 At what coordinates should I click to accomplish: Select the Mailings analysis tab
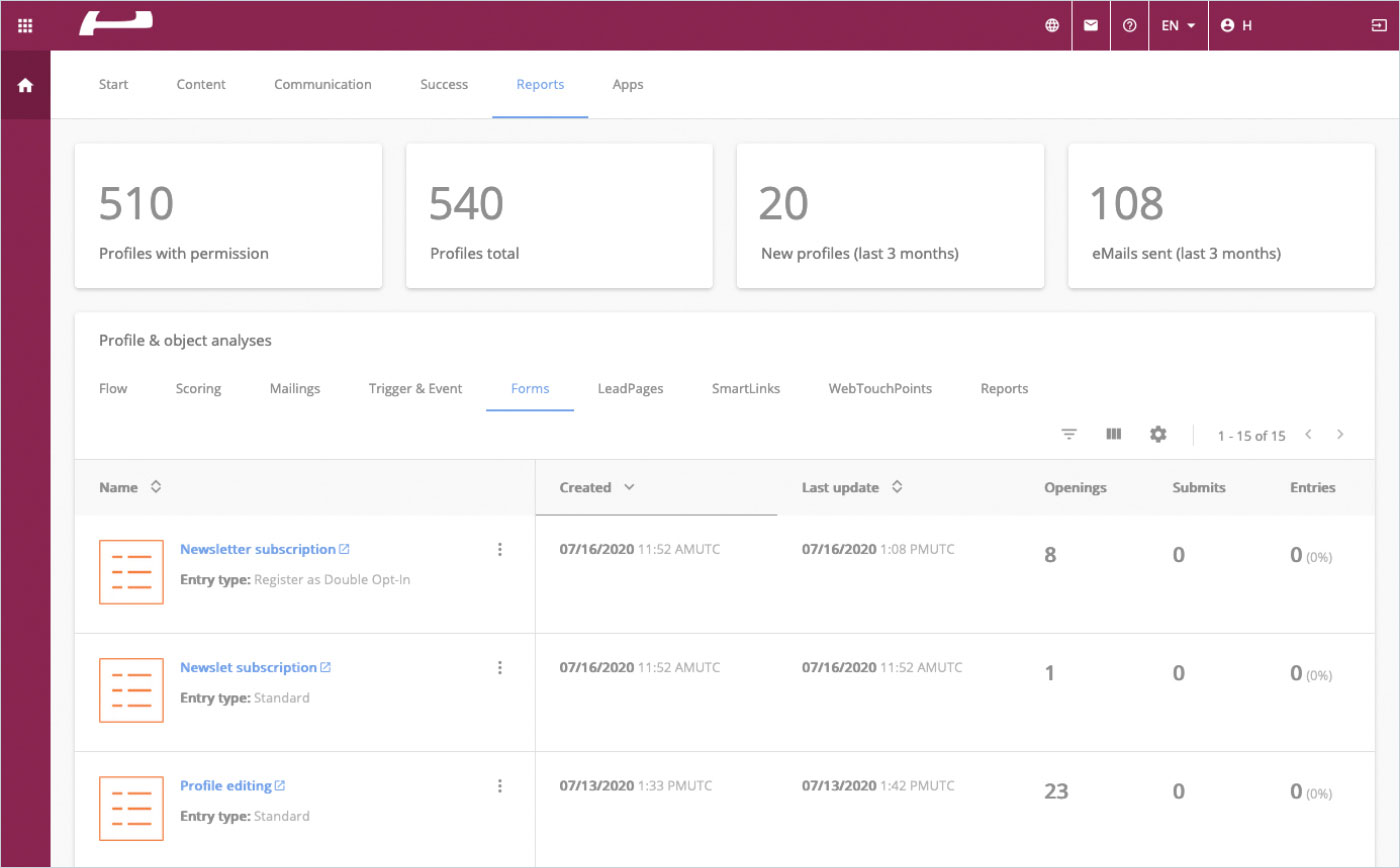click(295, 389)
